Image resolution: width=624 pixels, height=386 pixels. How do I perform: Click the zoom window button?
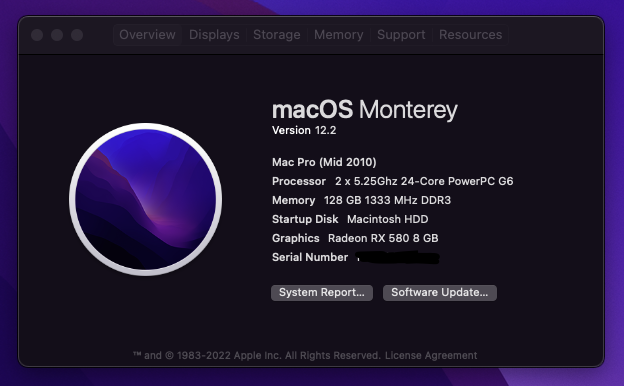click(x=77, y=35)
